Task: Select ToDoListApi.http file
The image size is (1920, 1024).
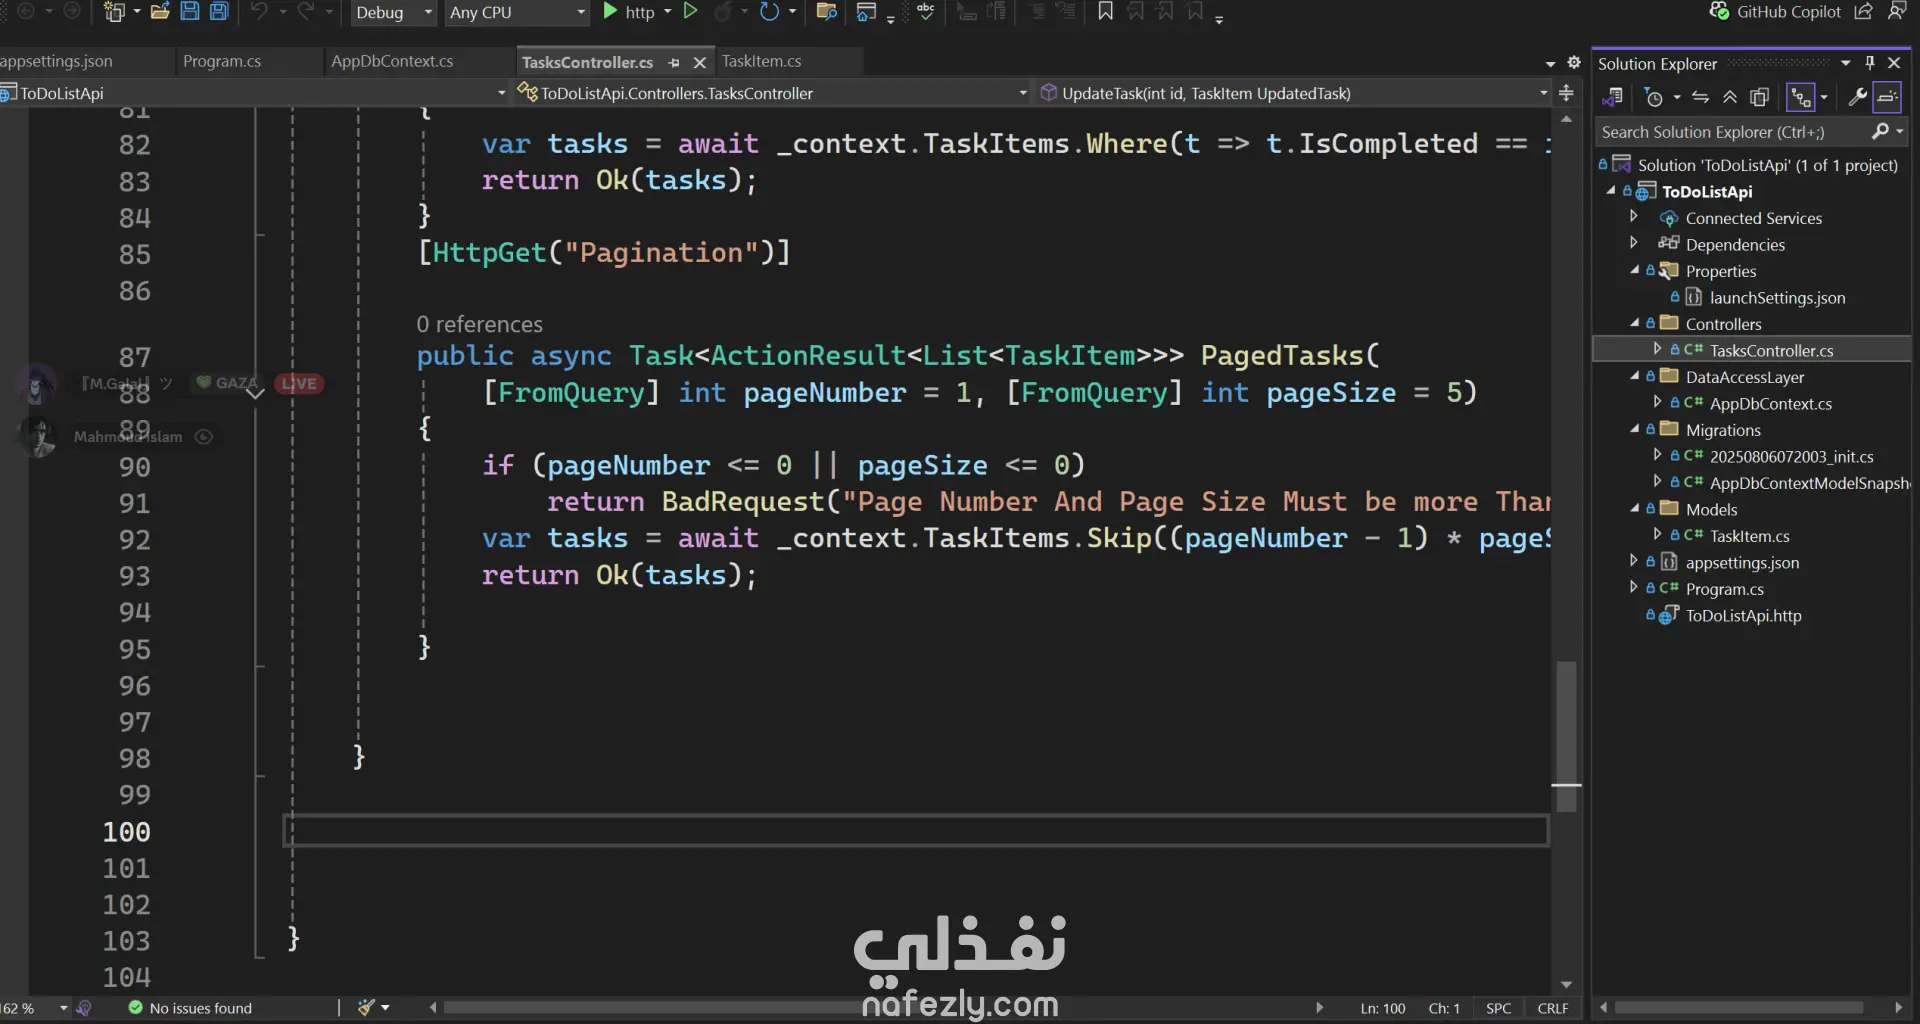Action: coord(1743,615)
